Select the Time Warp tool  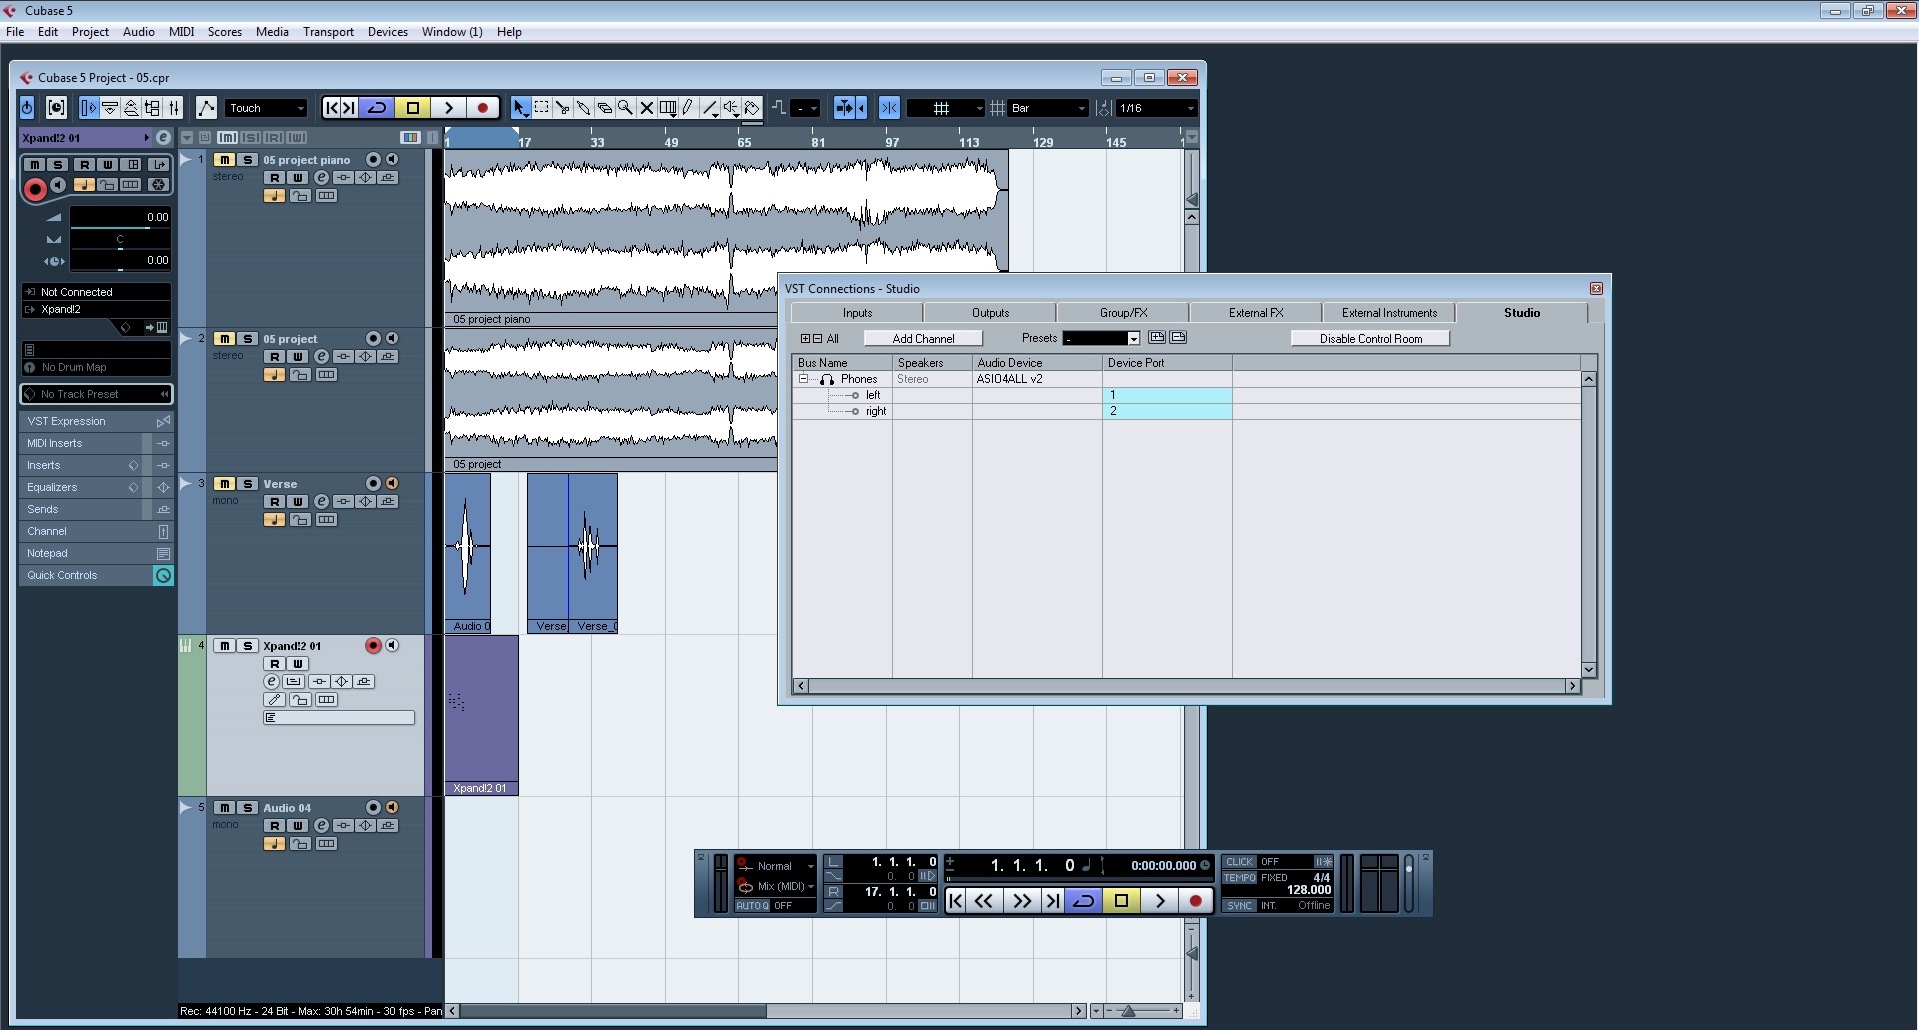[x=667, y=108]
